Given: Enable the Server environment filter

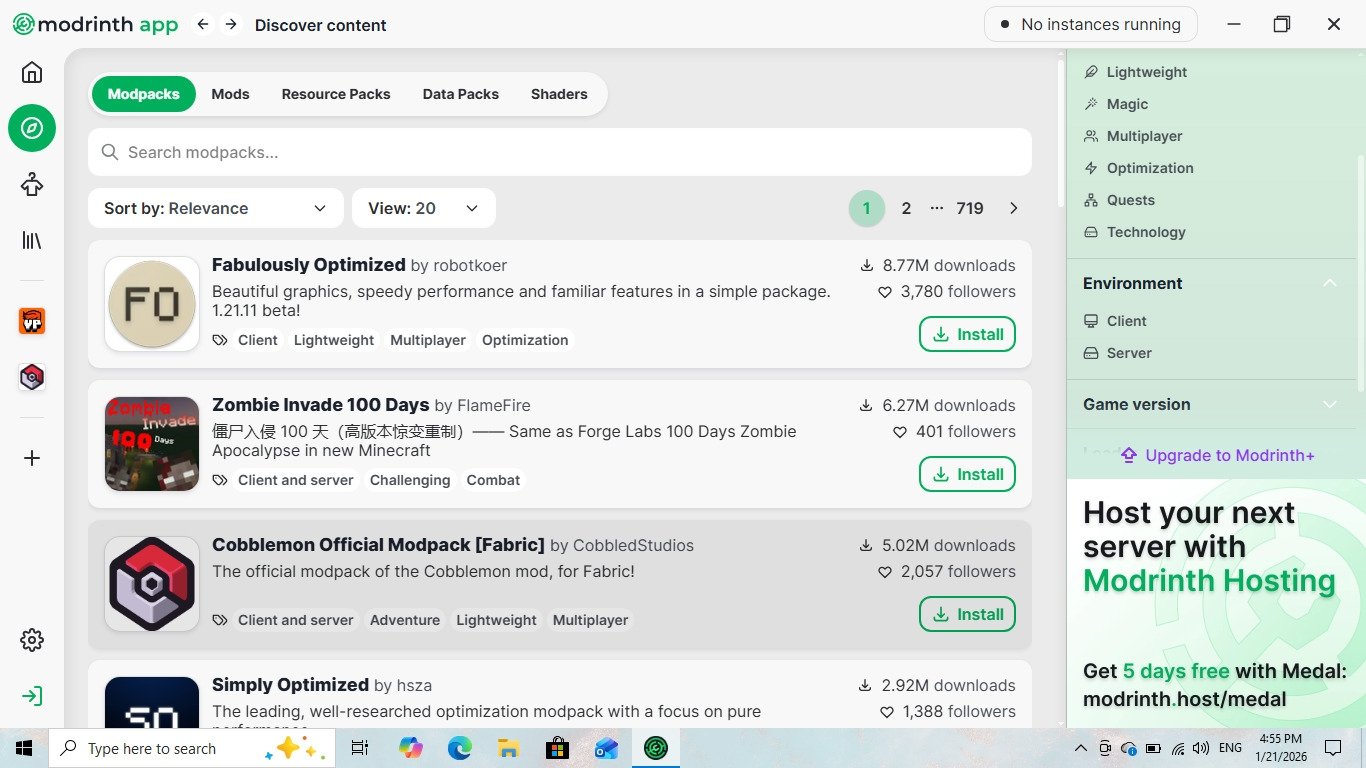Looking at the screenshot, I should tap(1129, 353).
